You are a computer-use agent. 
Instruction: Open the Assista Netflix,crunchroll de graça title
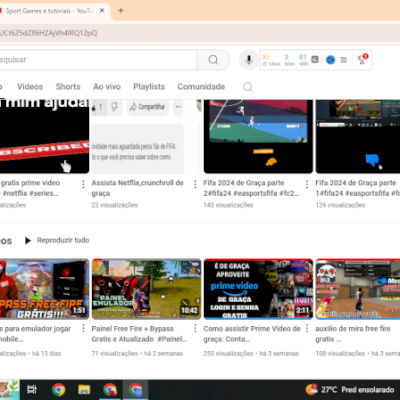tap(137, 188)
